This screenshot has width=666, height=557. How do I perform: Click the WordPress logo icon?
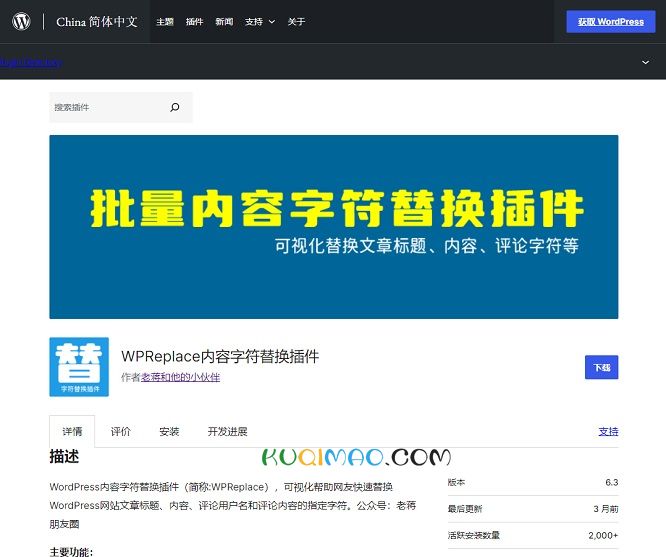click(21, 21)
